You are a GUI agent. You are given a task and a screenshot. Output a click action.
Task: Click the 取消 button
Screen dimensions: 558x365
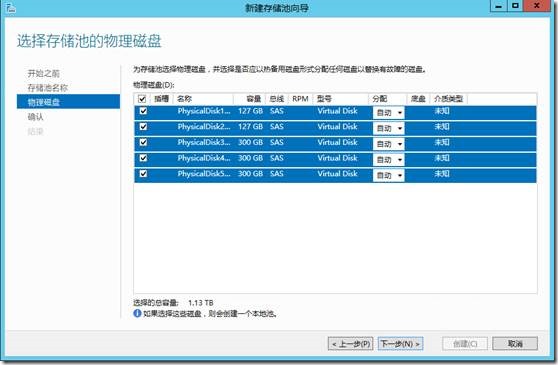[515, 344]
